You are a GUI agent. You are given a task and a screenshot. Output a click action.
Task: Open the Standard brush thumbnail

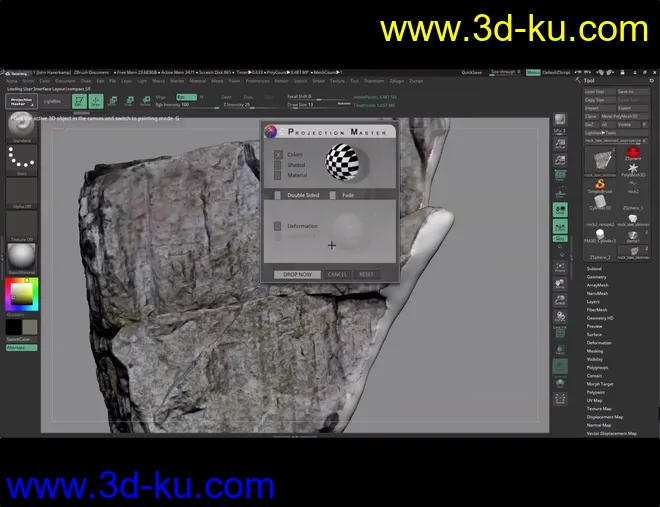21,127
